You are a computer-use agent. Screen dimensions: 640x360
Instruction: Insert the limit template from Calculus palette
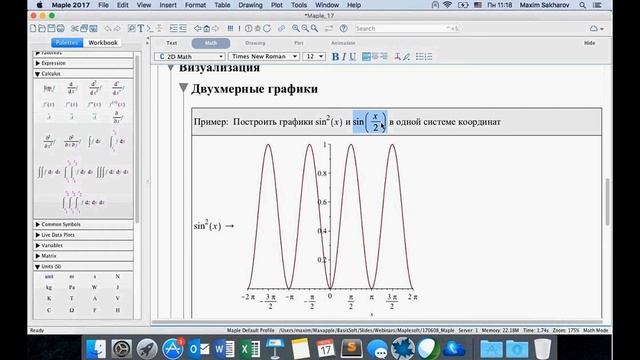point(49,88)
